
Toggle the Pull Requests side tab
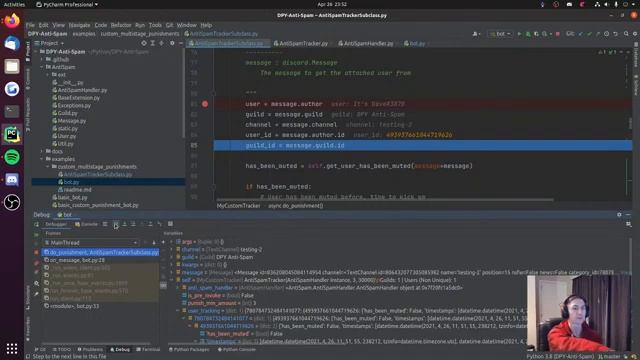28,115
